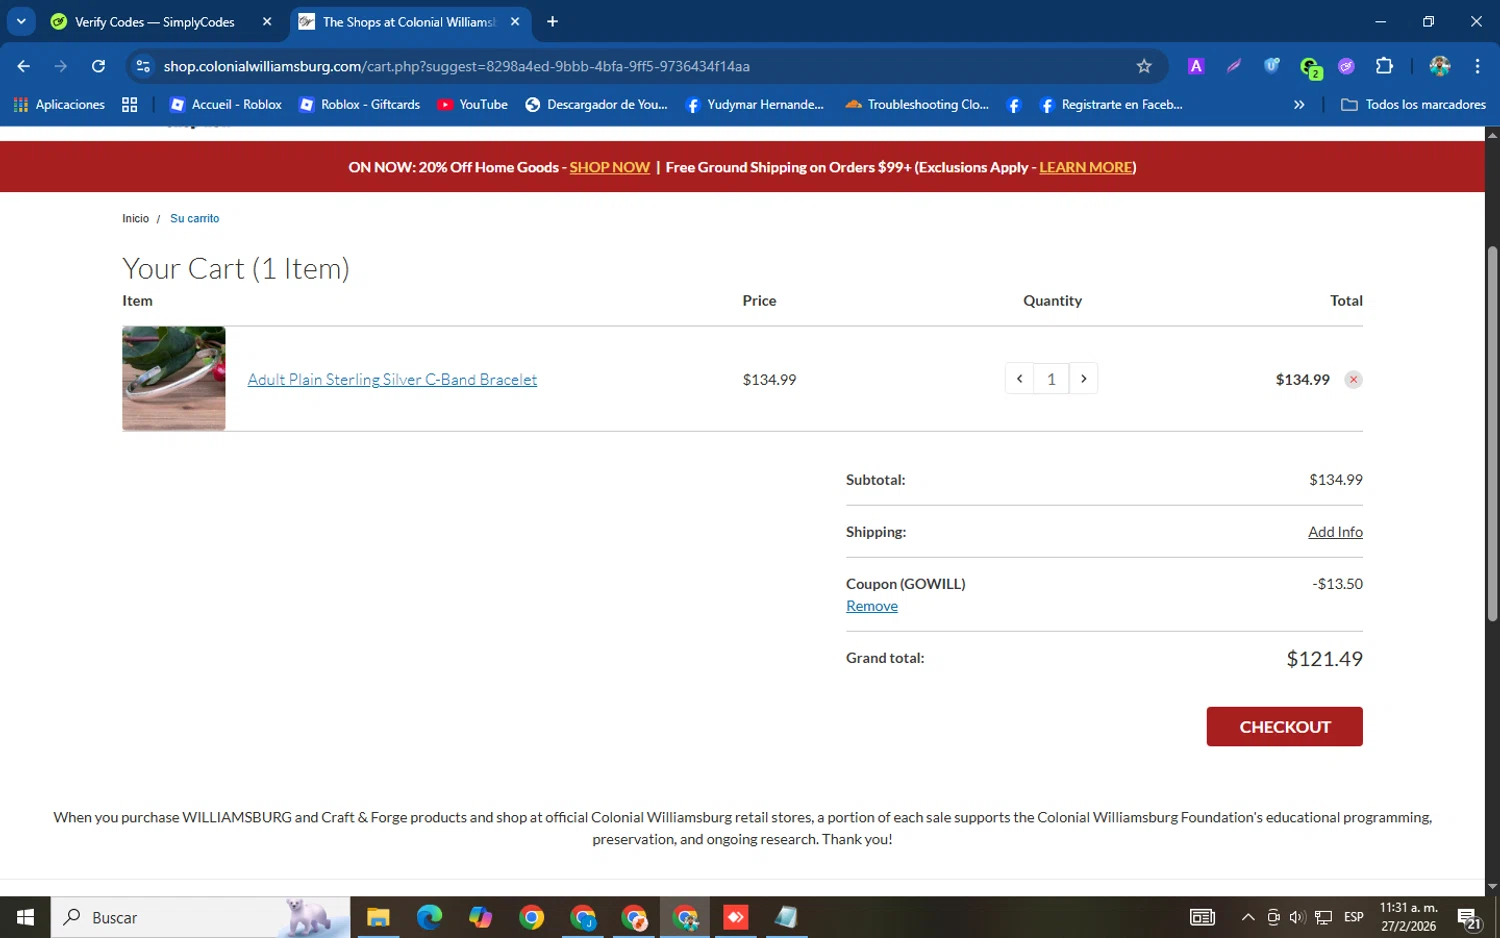This screenshot has height=938, width=1500.
Task: Open Adult Plain Sterling Silver C-Band Bracelet link
Action: coord(392,379)
